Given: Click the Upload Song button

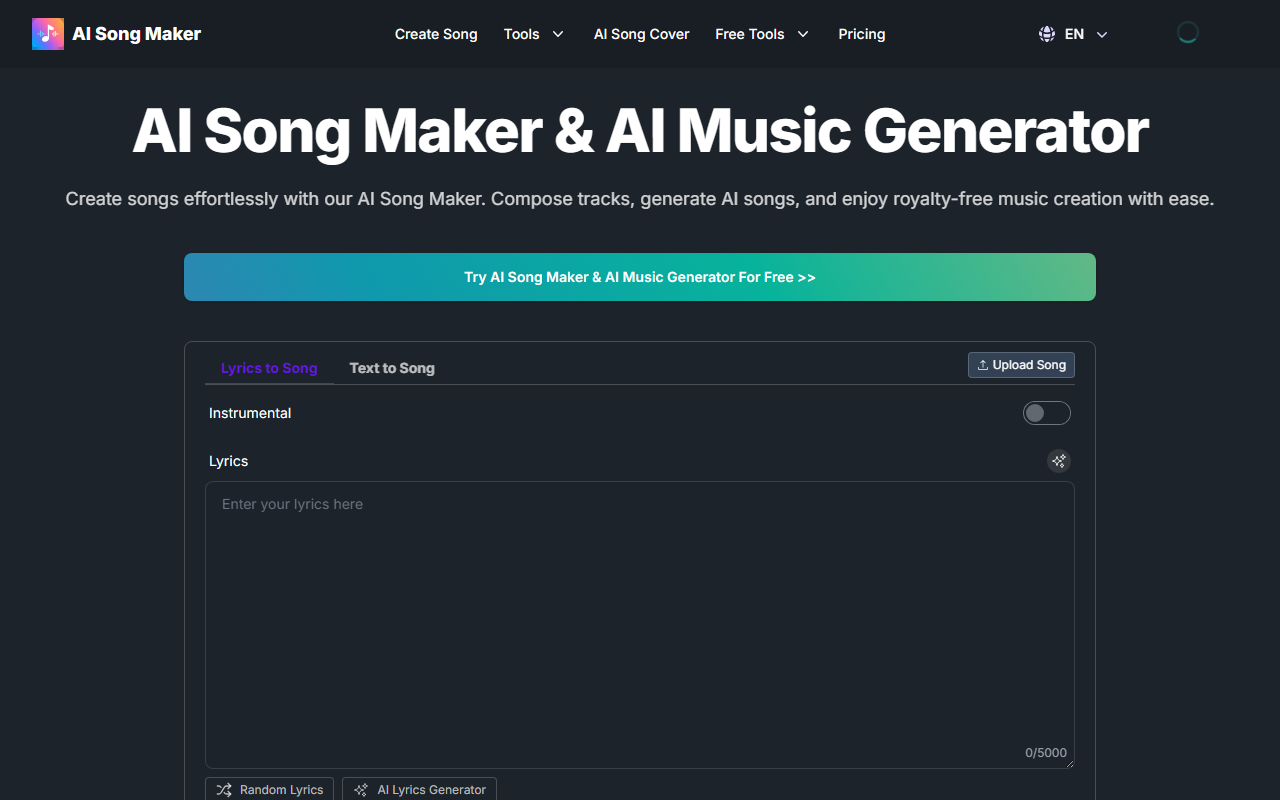Looking at the screenshot, I should 1021,365.
